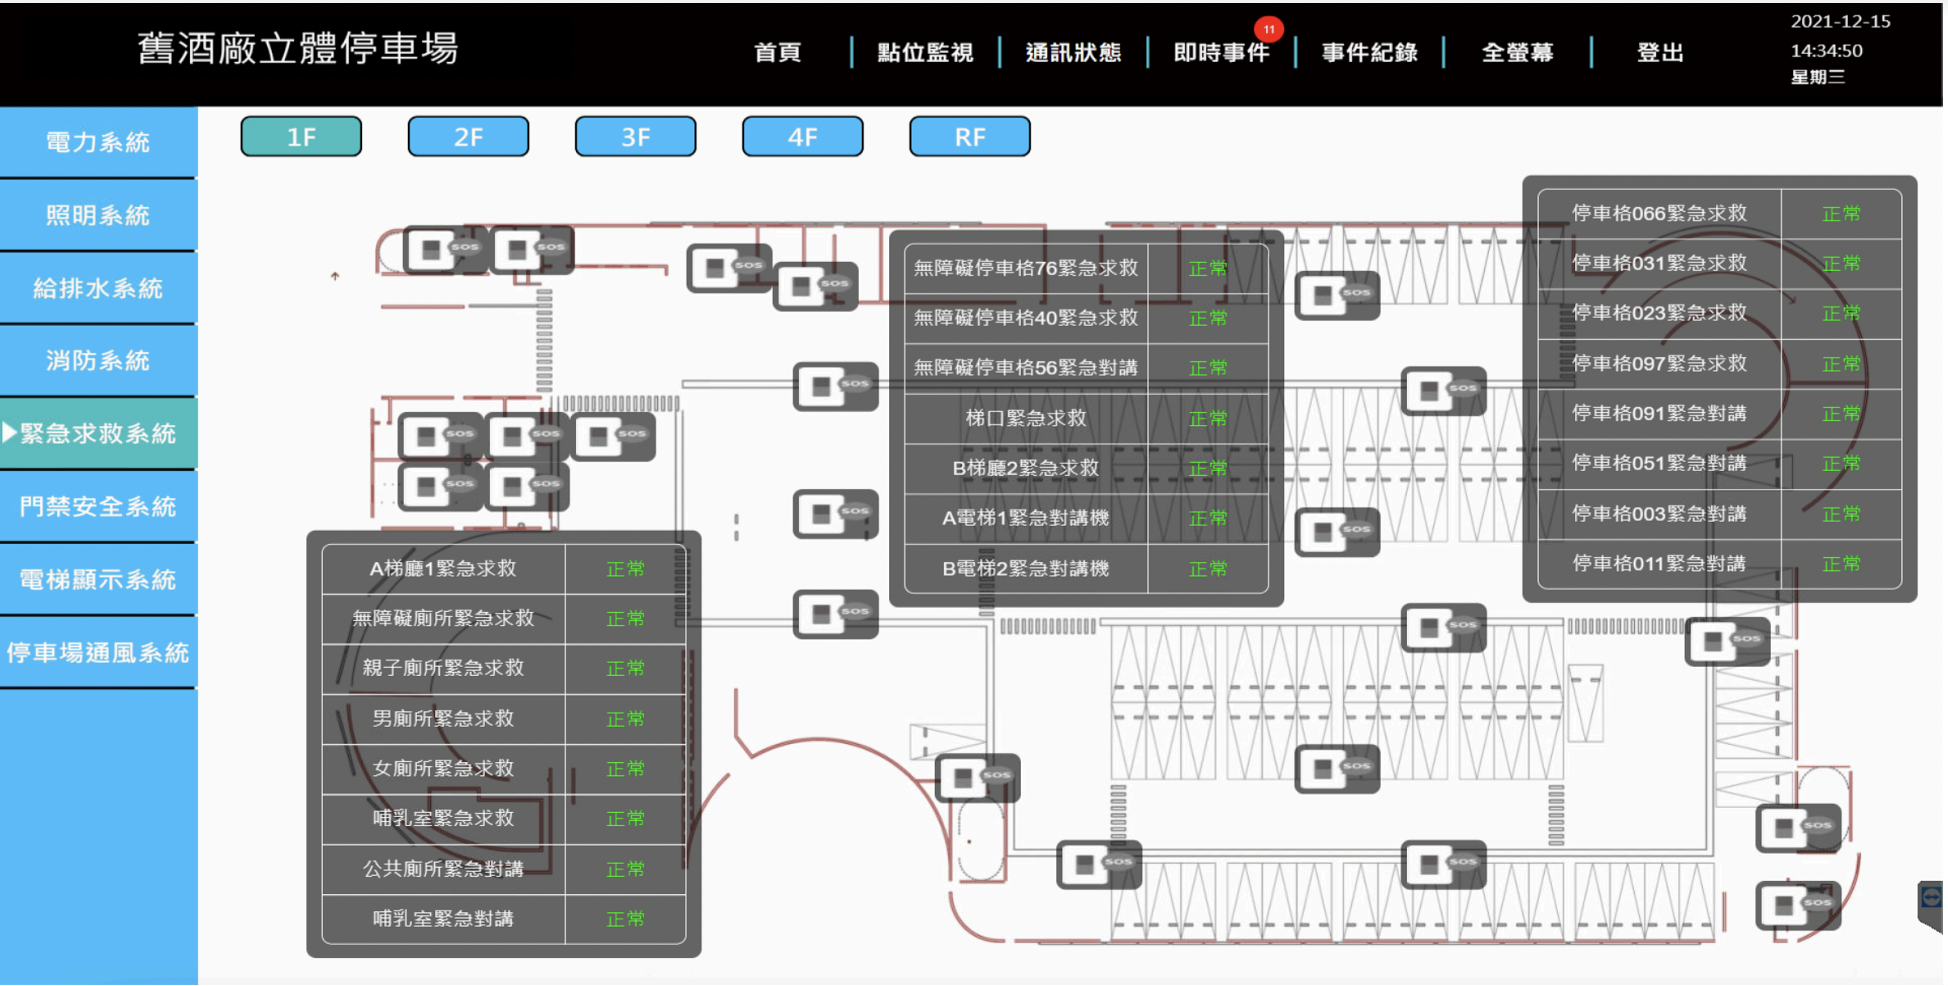This screenshot has width=1948, height=986.
Task: Open 停車場通風系統 in the sidebar
Action: (x=98, y=653)
